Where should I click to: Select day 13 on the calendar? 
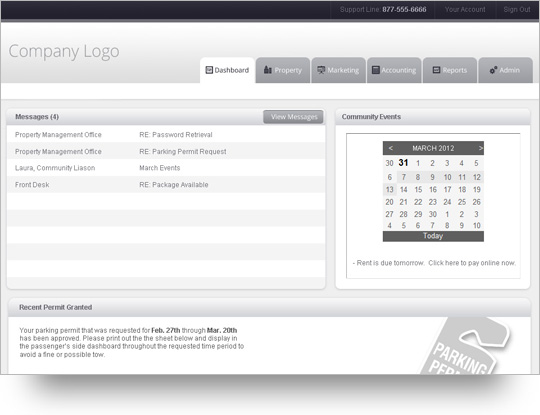coord(390,189)
